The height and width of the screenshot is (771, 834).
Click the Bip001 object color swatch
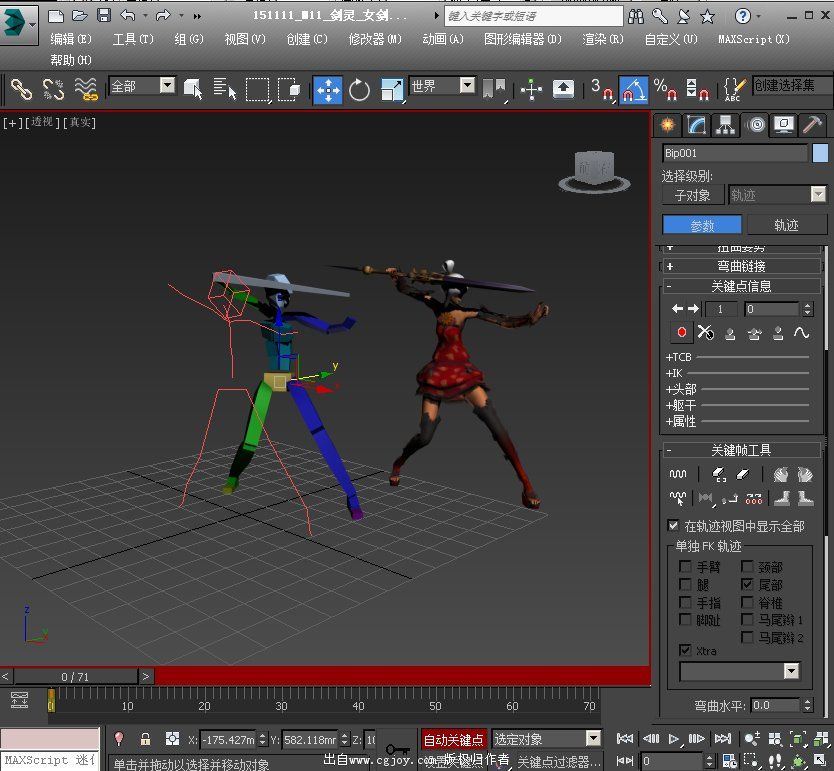click(820, 153)
